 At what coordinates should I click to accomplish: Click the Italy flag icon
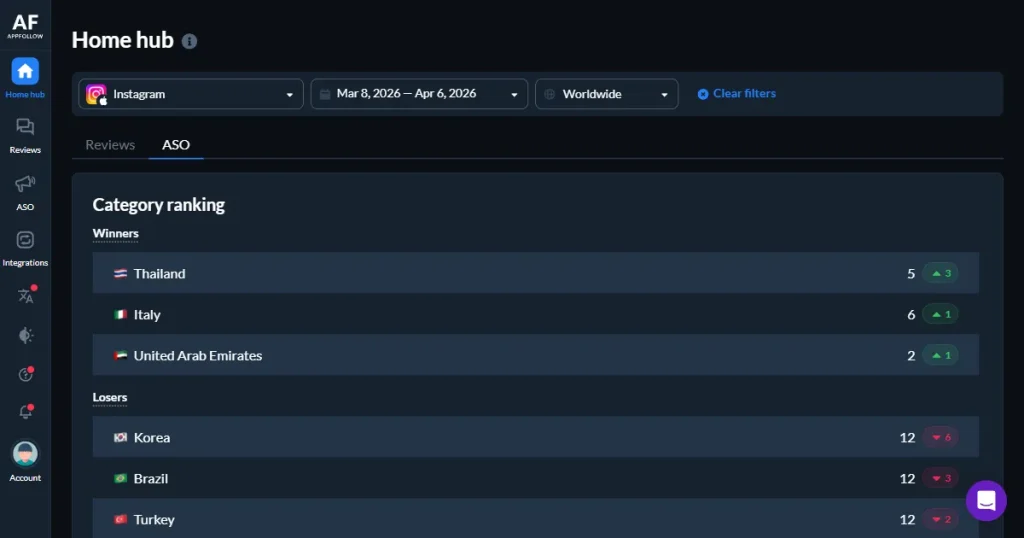click(x=120, y=315)
